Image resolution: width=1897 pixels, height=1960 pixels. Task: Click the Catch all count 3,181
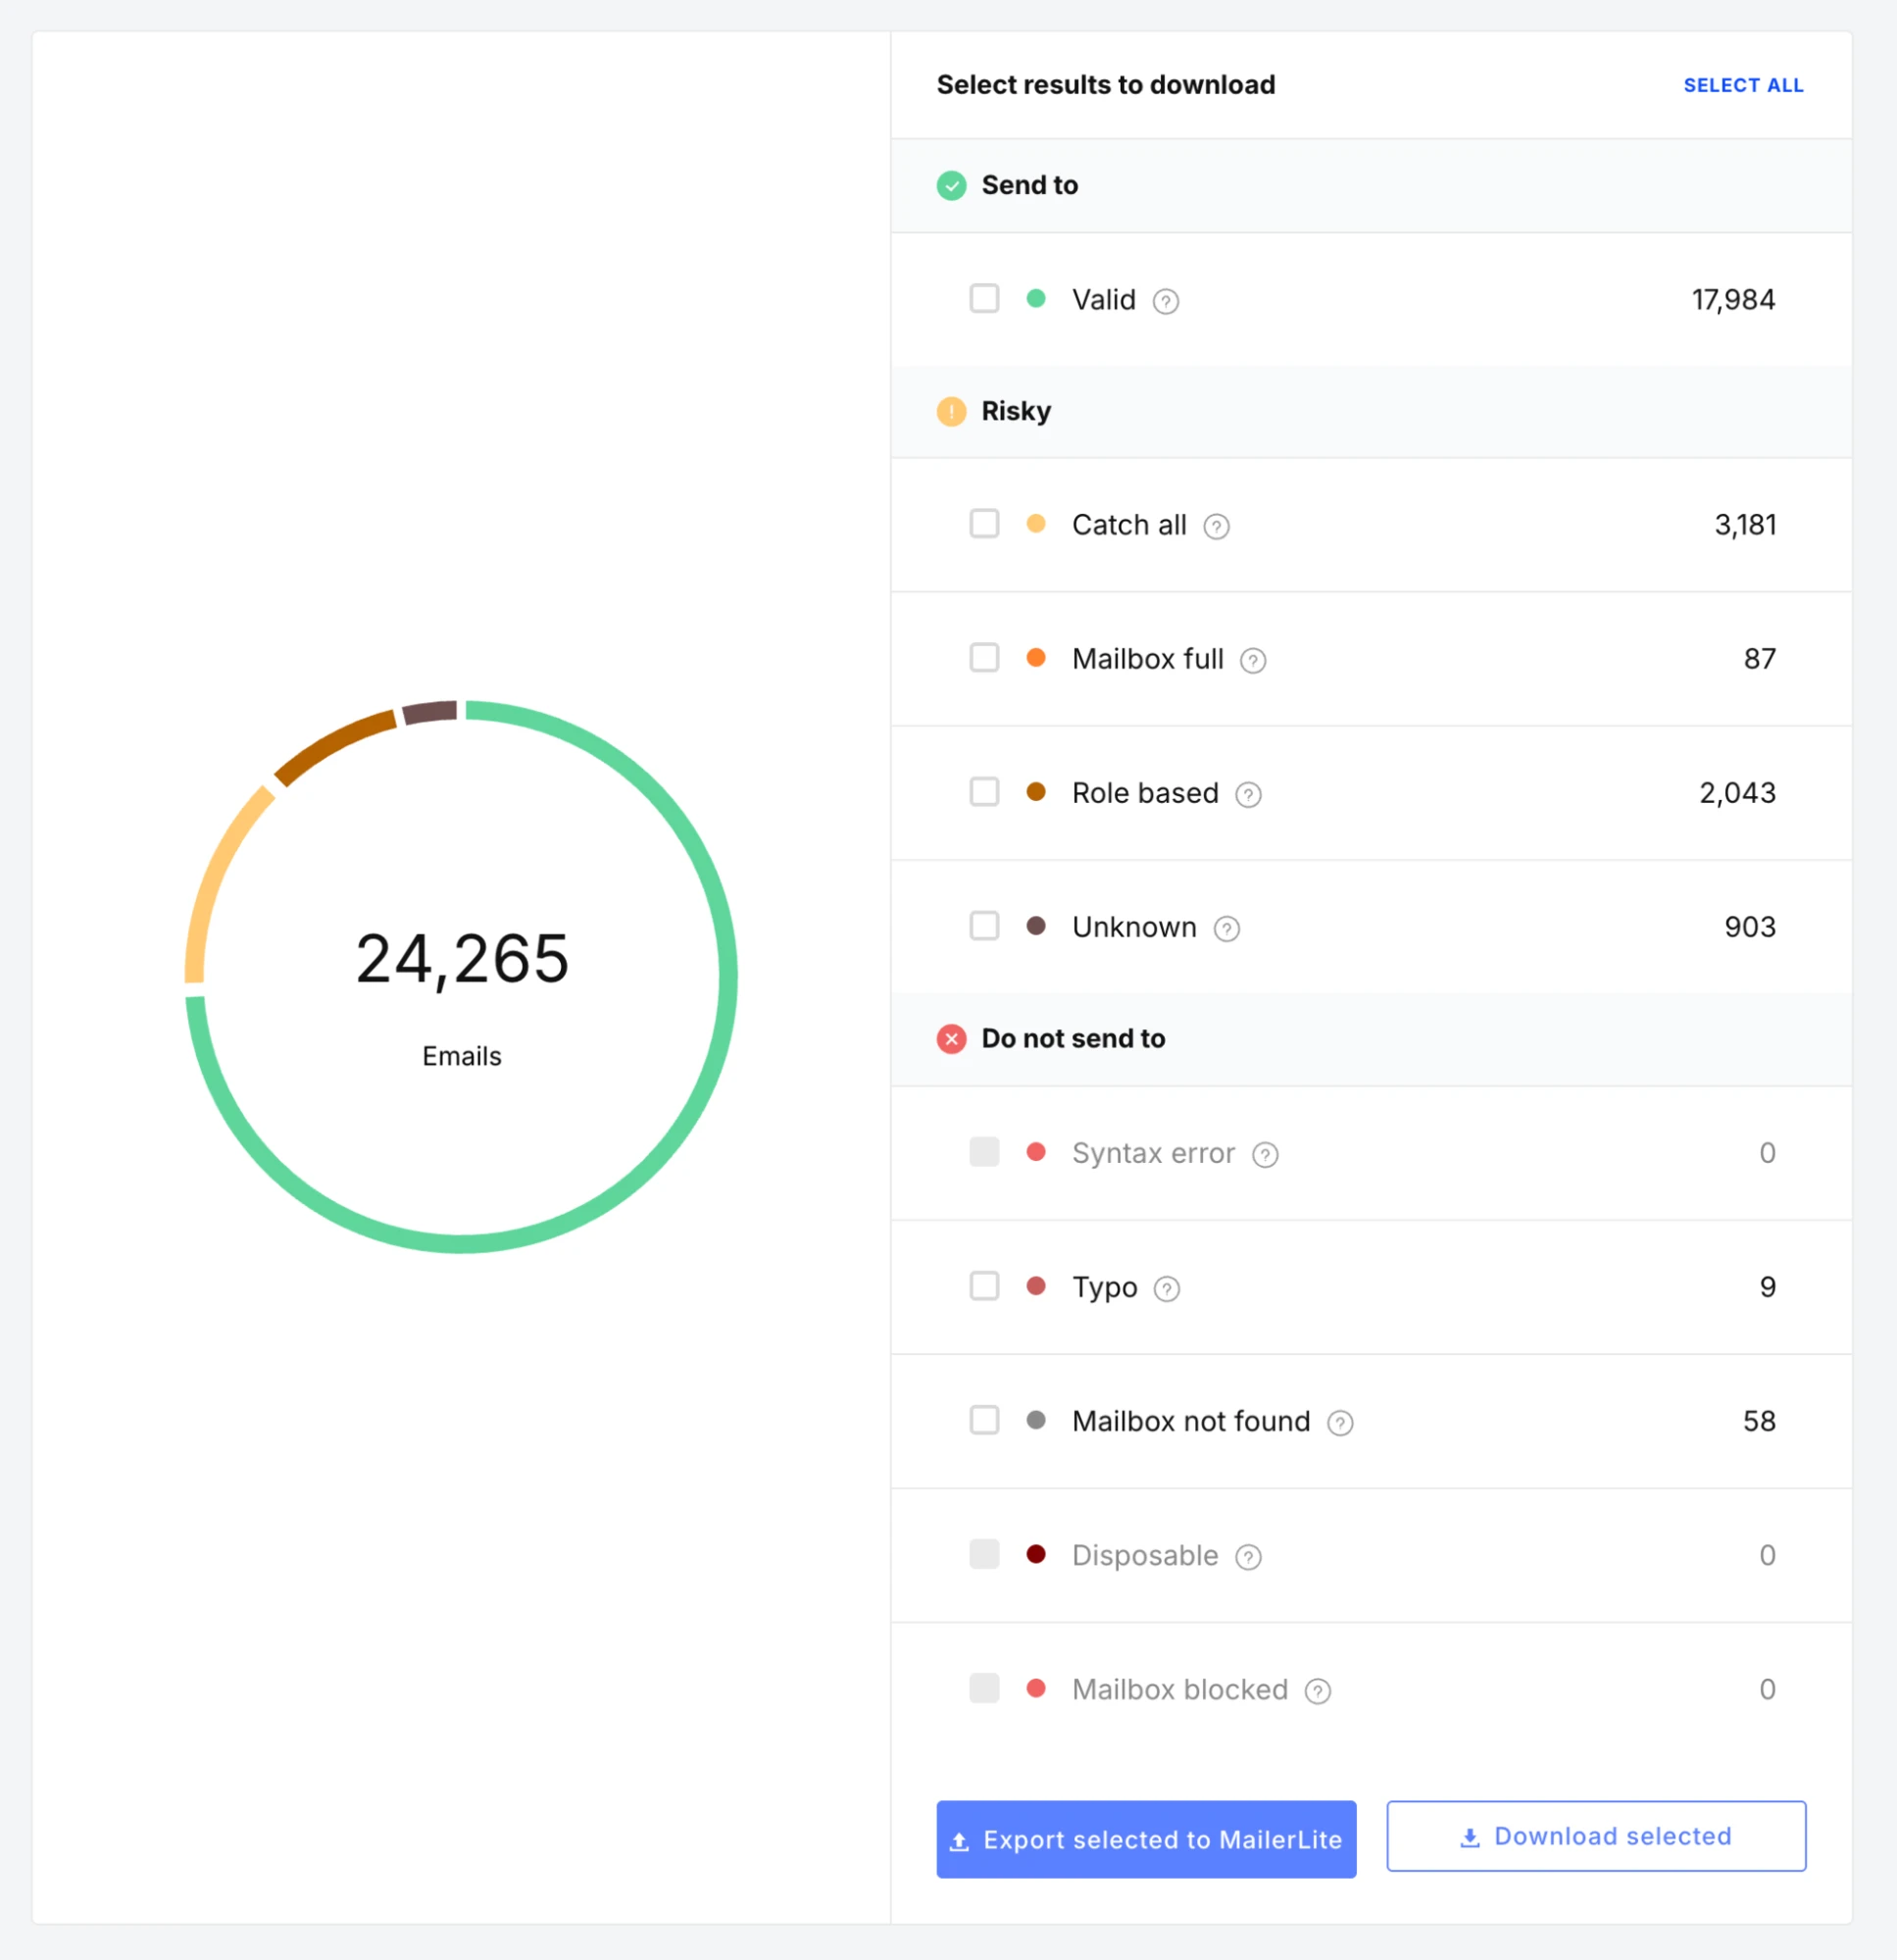pos(1745,525)
